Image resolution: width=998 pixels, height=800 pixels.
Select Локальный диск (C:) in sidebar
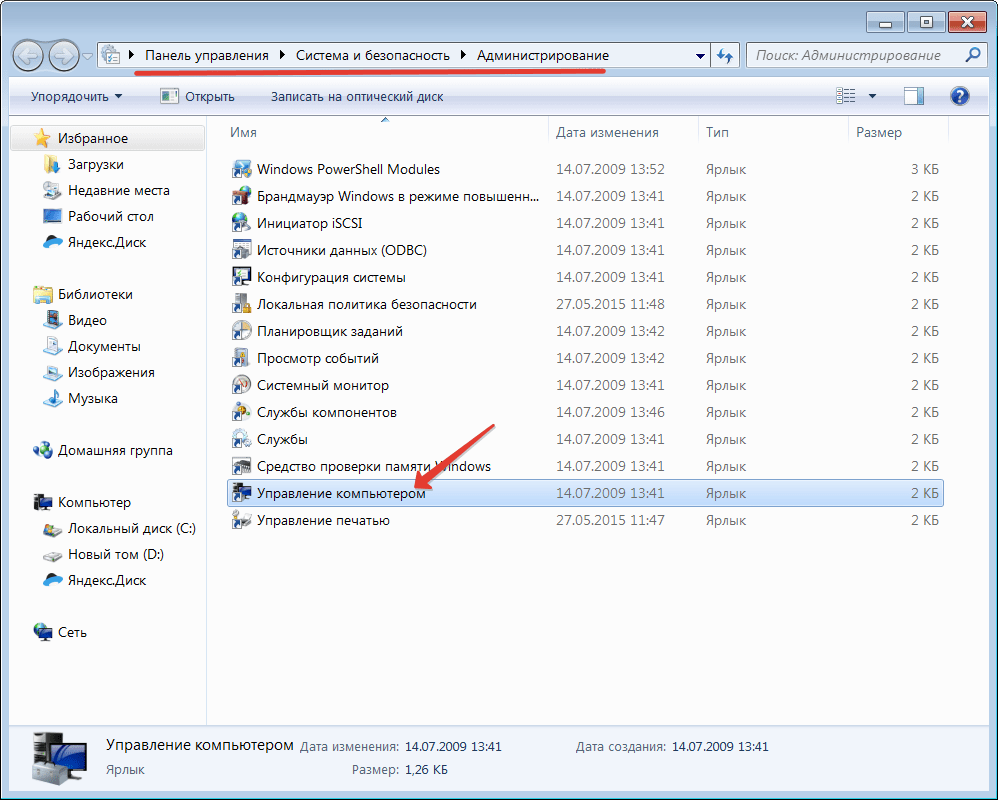coord(131,528)
